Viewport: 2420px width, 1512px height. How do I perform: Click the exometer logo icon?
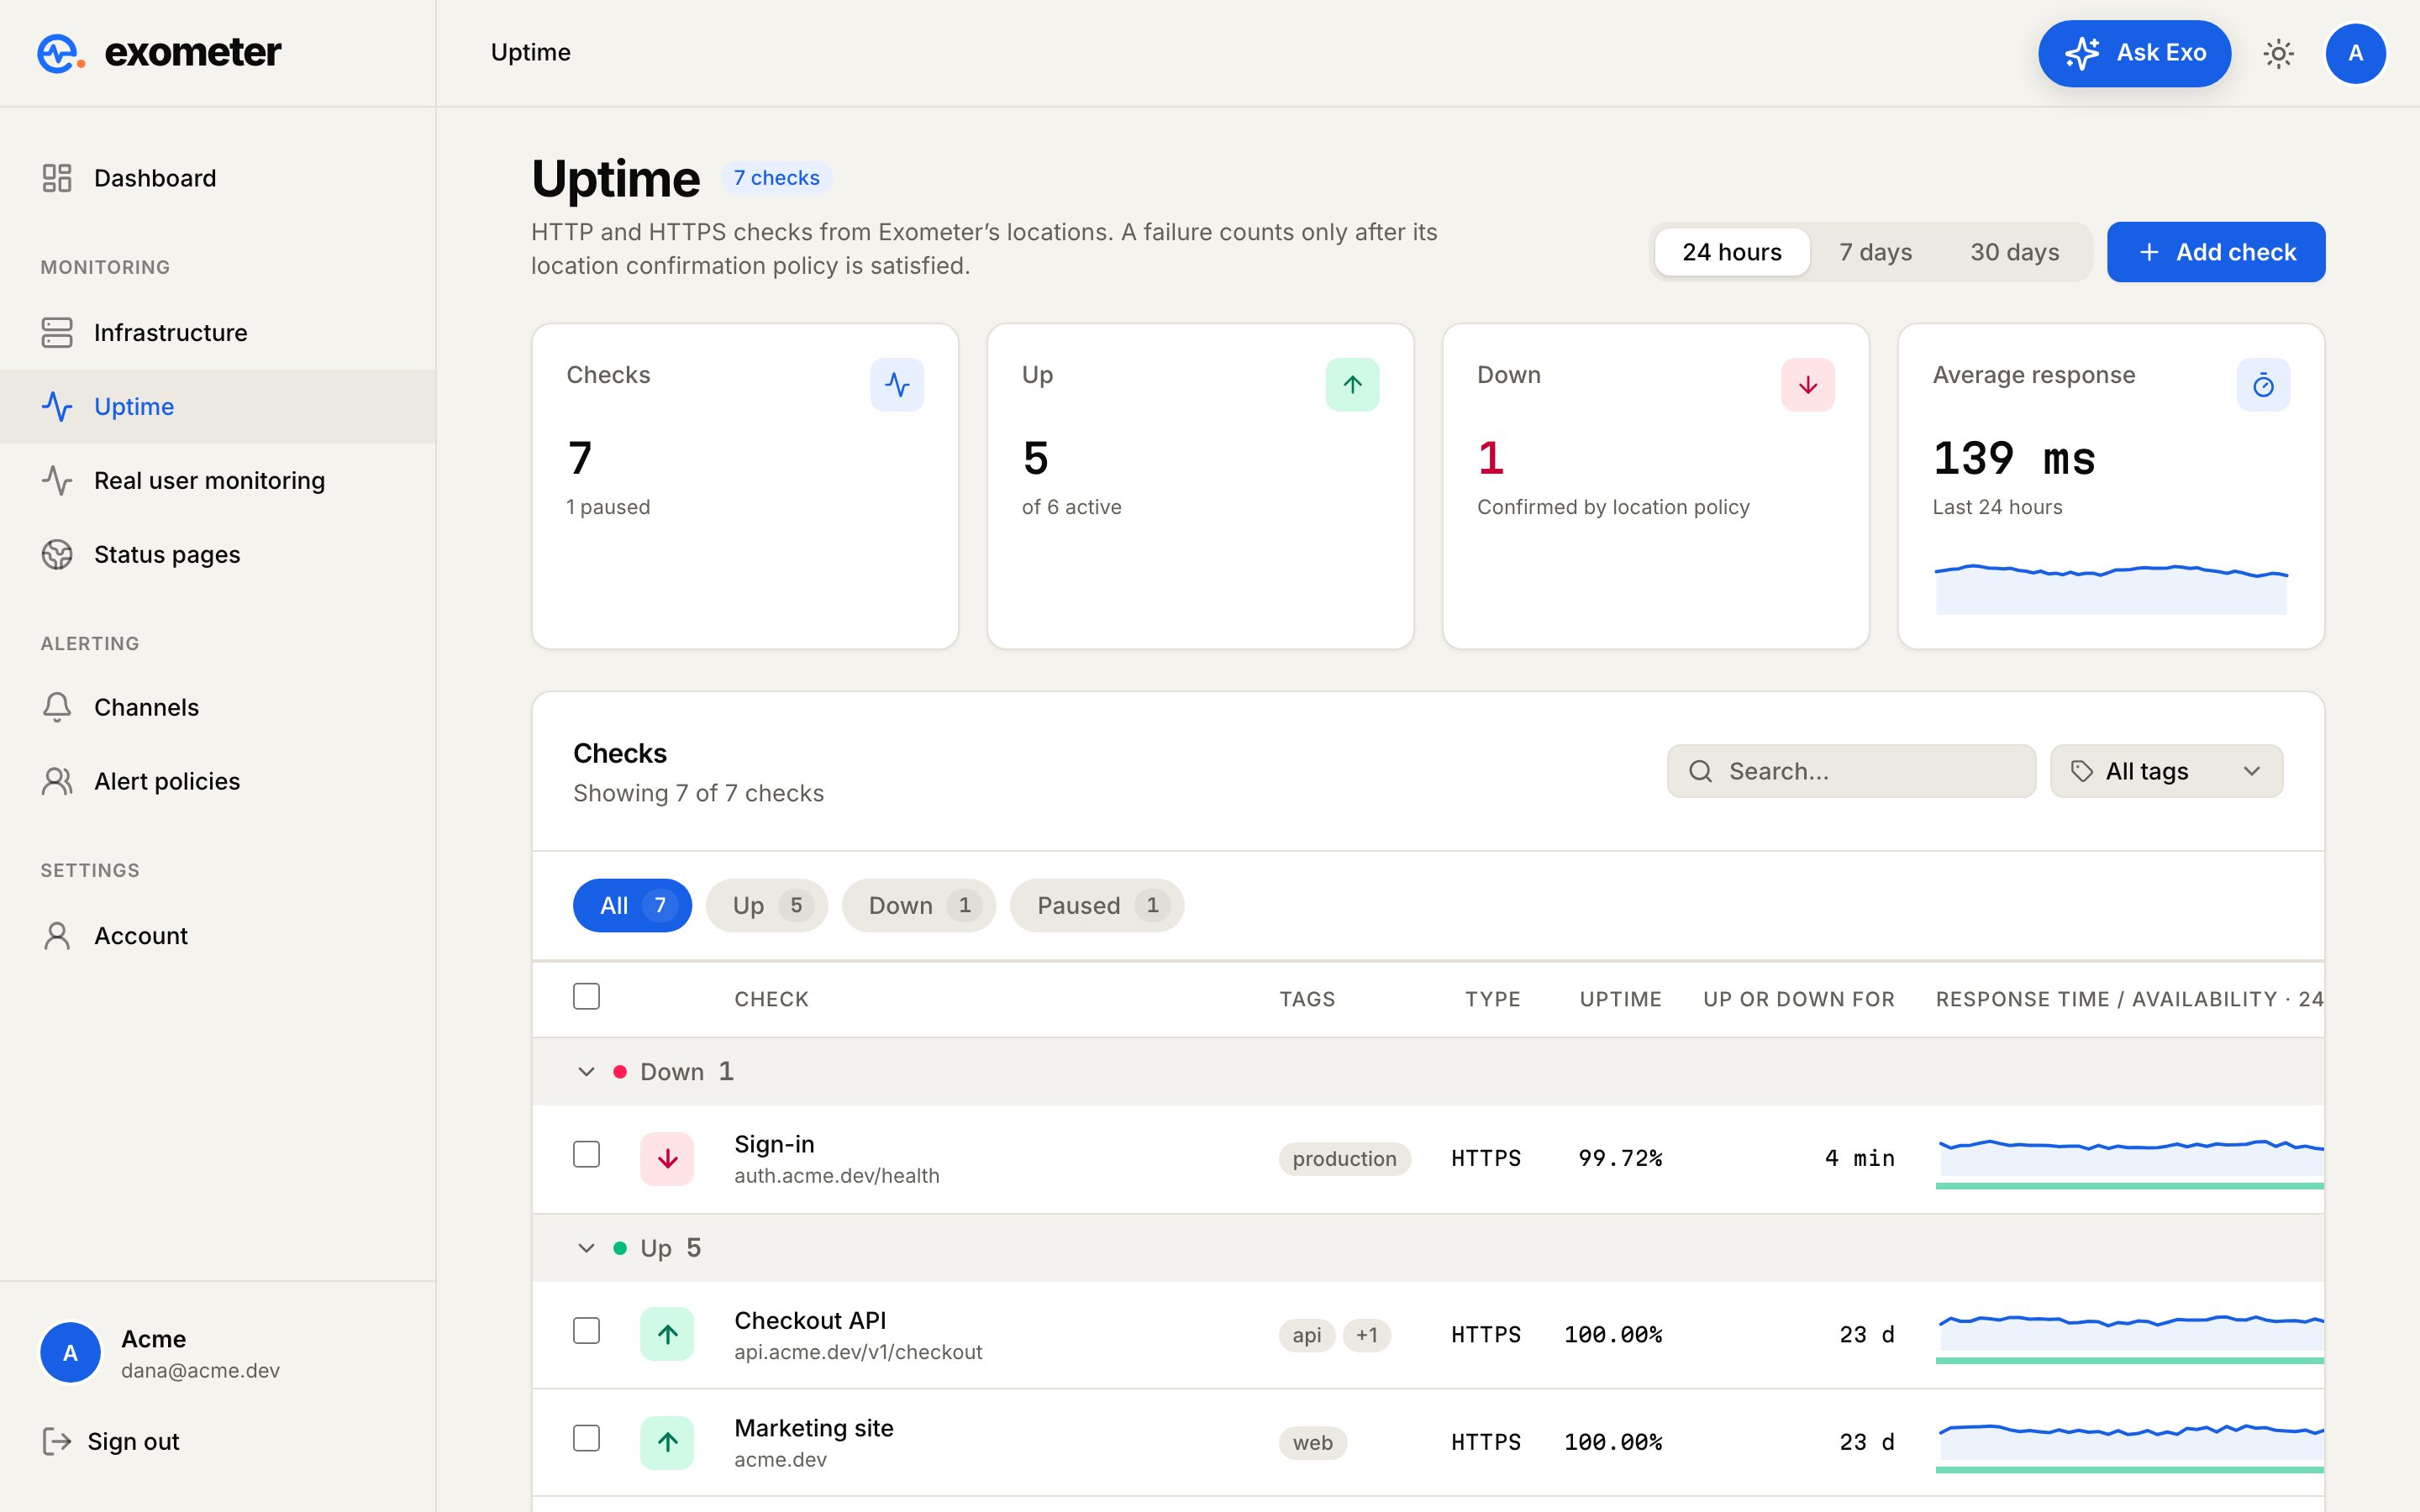60,53
